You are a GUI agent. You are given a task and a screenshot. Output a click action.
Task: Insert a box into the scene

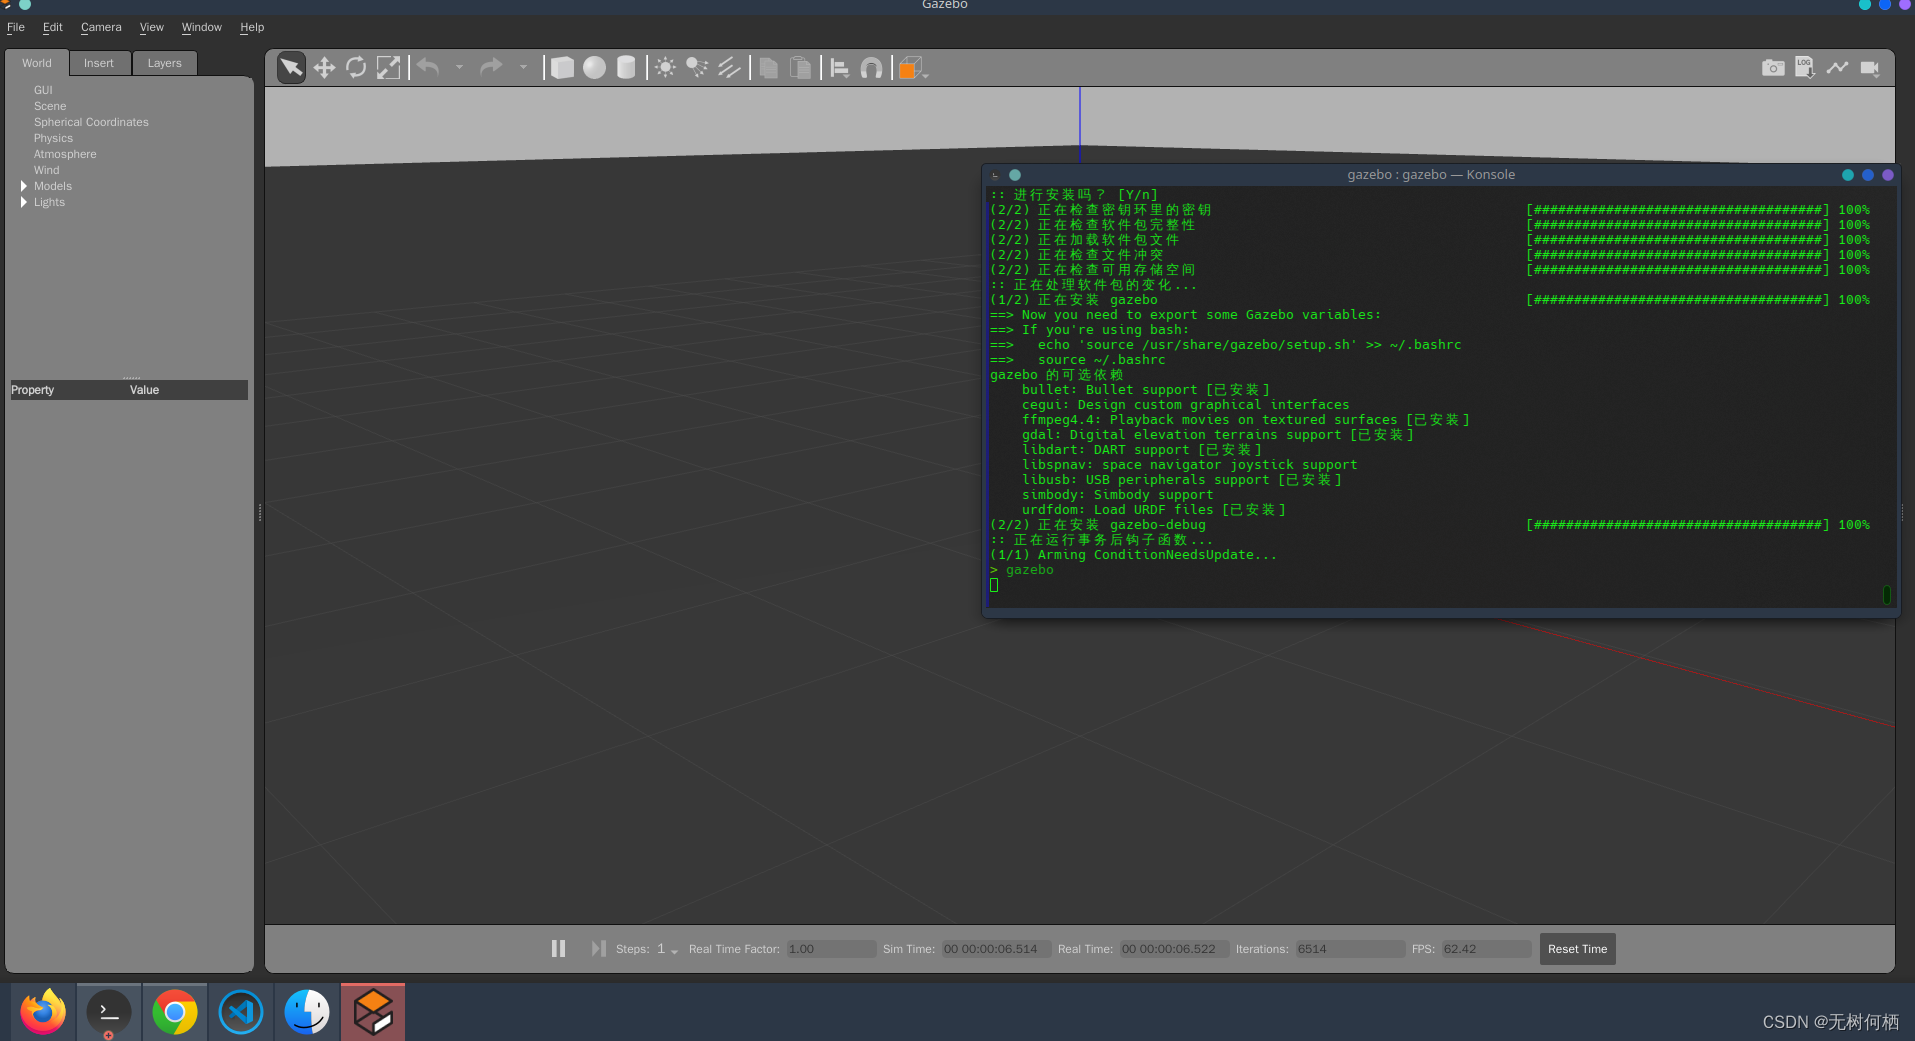562,67
